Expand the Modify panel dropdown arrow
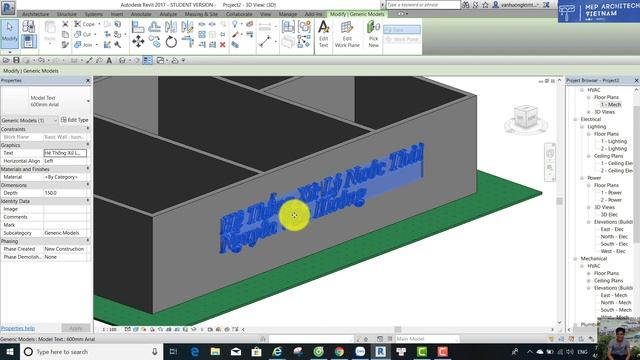The image size is (640, 360). click(x=9, y=52)
